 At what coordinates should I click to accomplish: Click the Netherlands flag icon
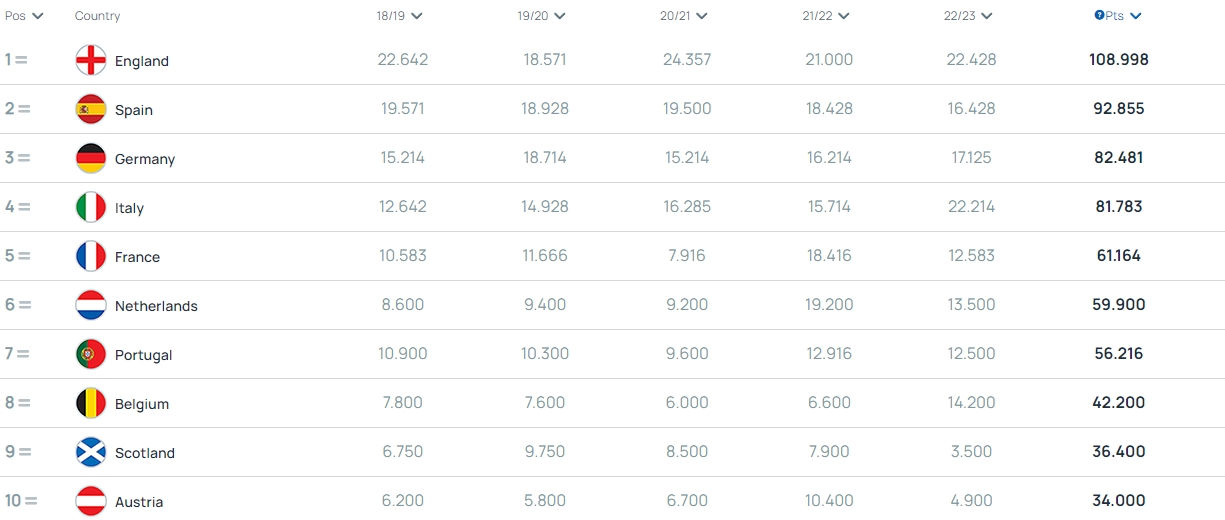click(x=91, y=305)
